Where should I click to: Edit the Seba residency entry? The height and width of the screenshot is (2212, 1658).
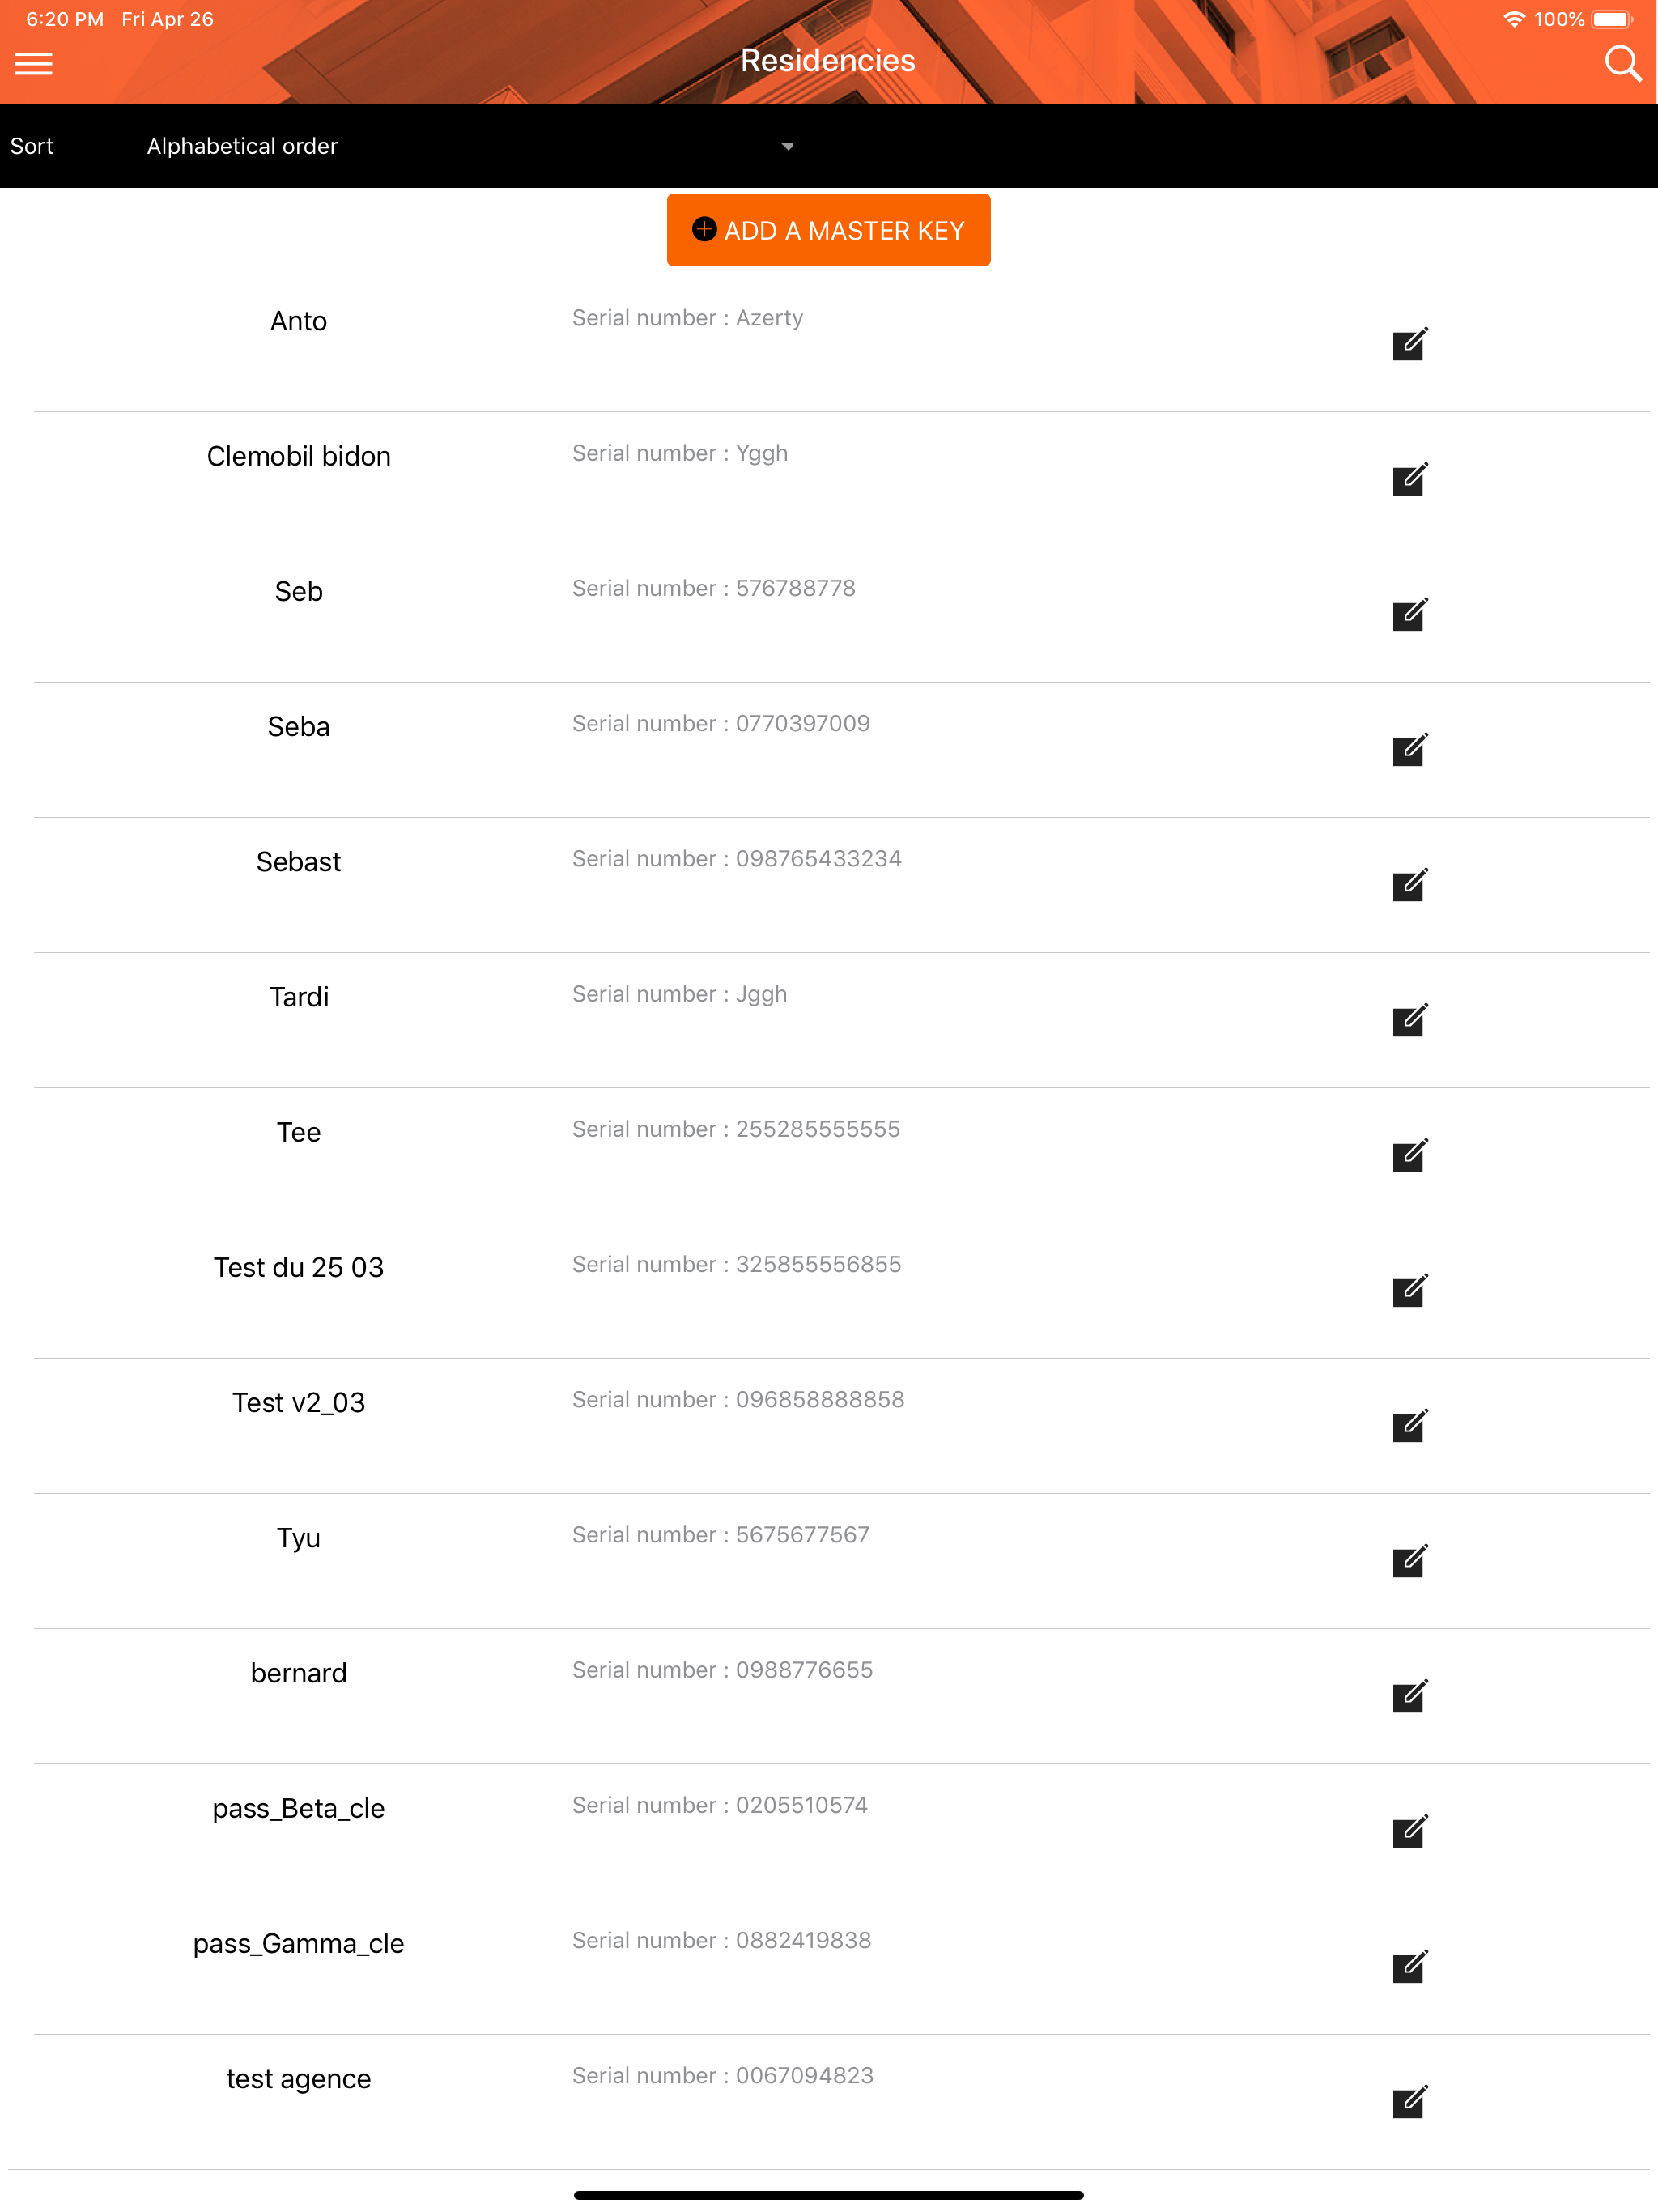(x=1409, y=749)
